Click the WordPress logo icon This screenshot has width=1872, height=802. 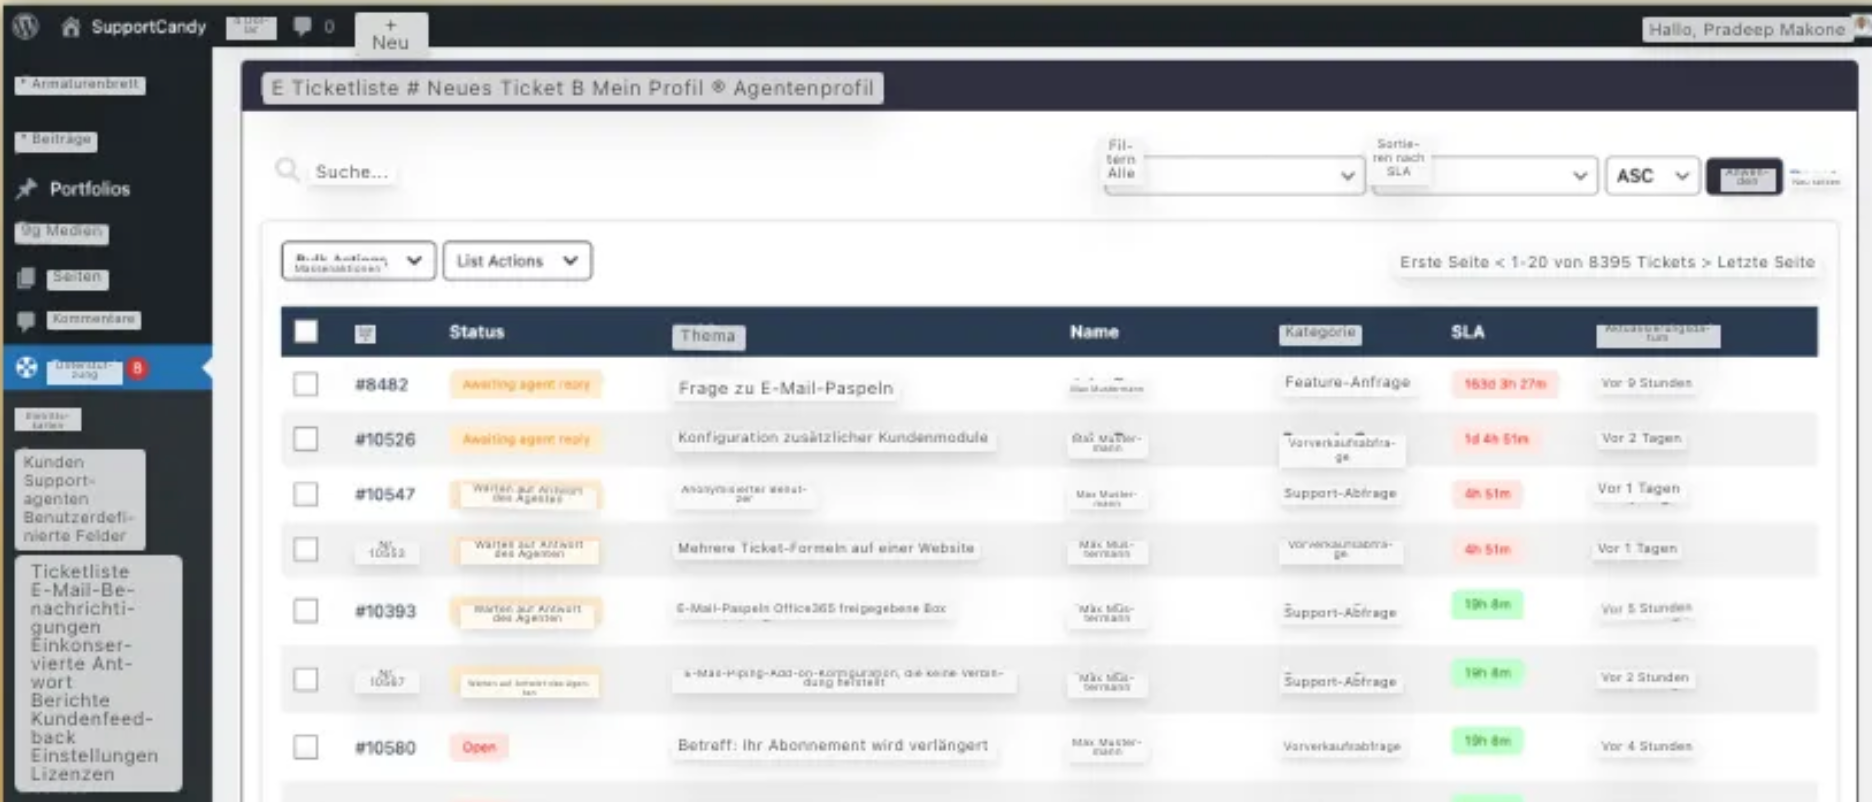click(x=26, y=26)
